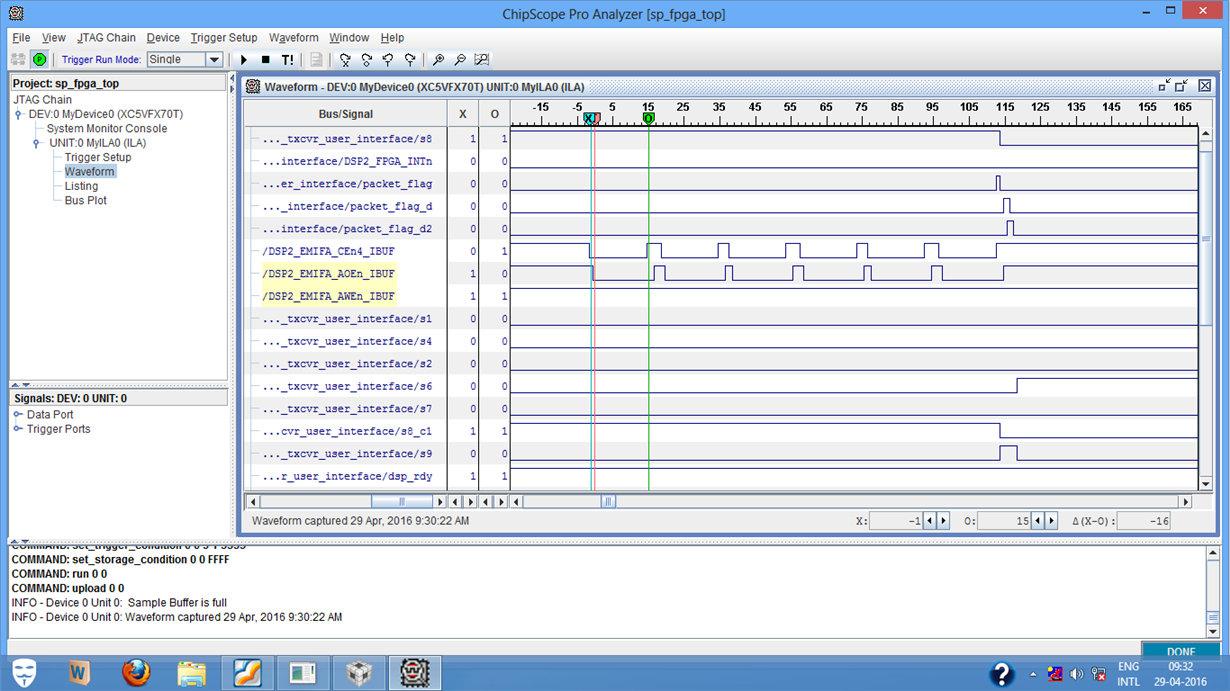This screenshot has height=691, width=1230.
Task: Click the Go to X cursor icon
Action: (345, 60)
